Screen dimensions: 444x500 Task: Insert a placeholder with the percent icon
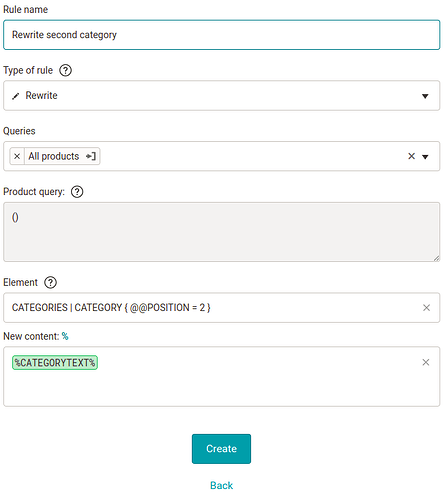(x=65, y=336)
